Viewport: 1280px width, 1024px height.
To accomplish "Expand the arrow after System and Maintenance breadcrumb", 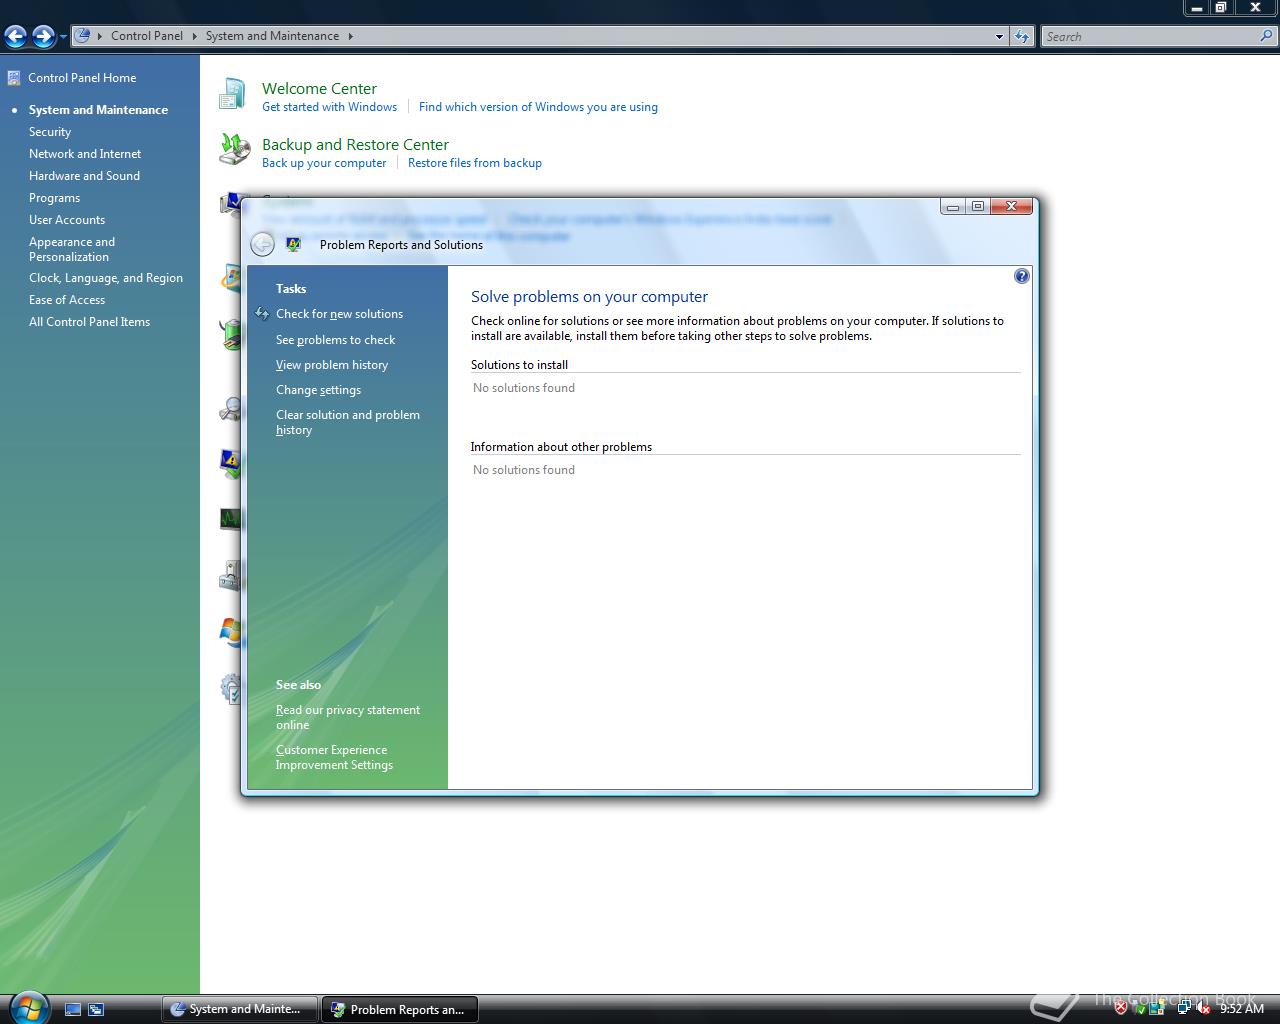I will pyautogui.click(x=350, y=36).
